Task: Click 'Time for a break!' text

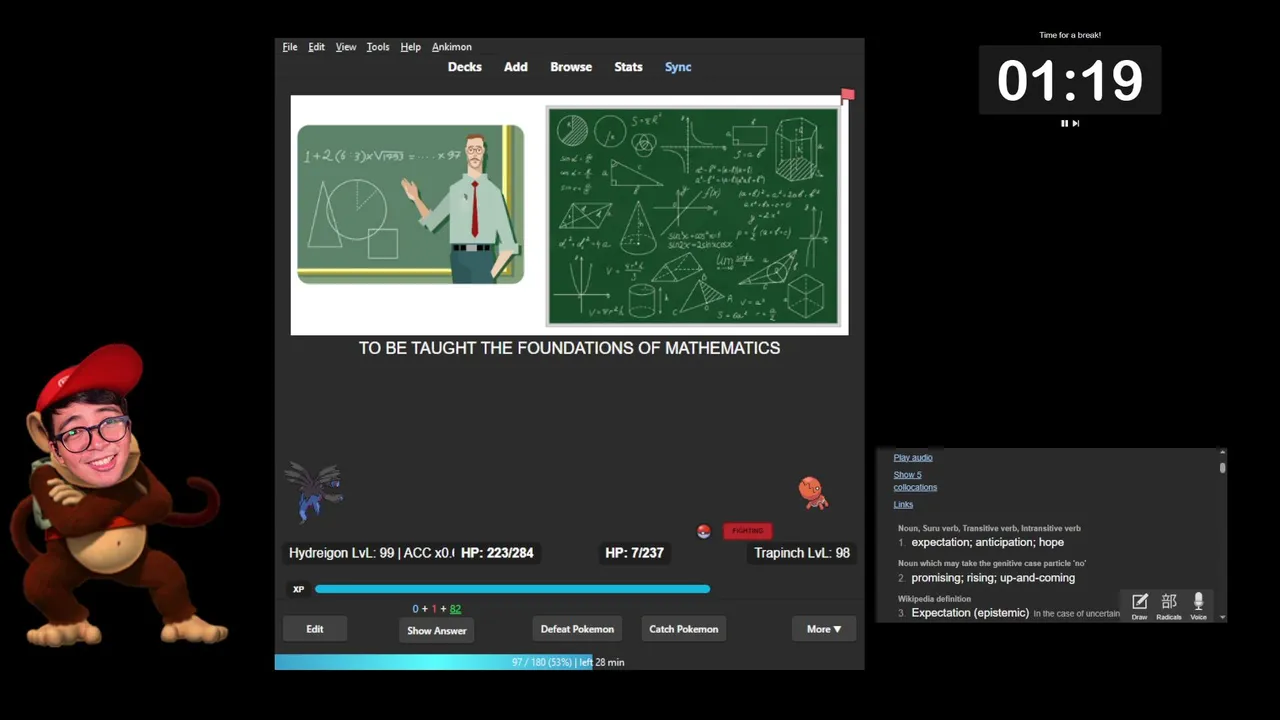Action: (1070, 35)
